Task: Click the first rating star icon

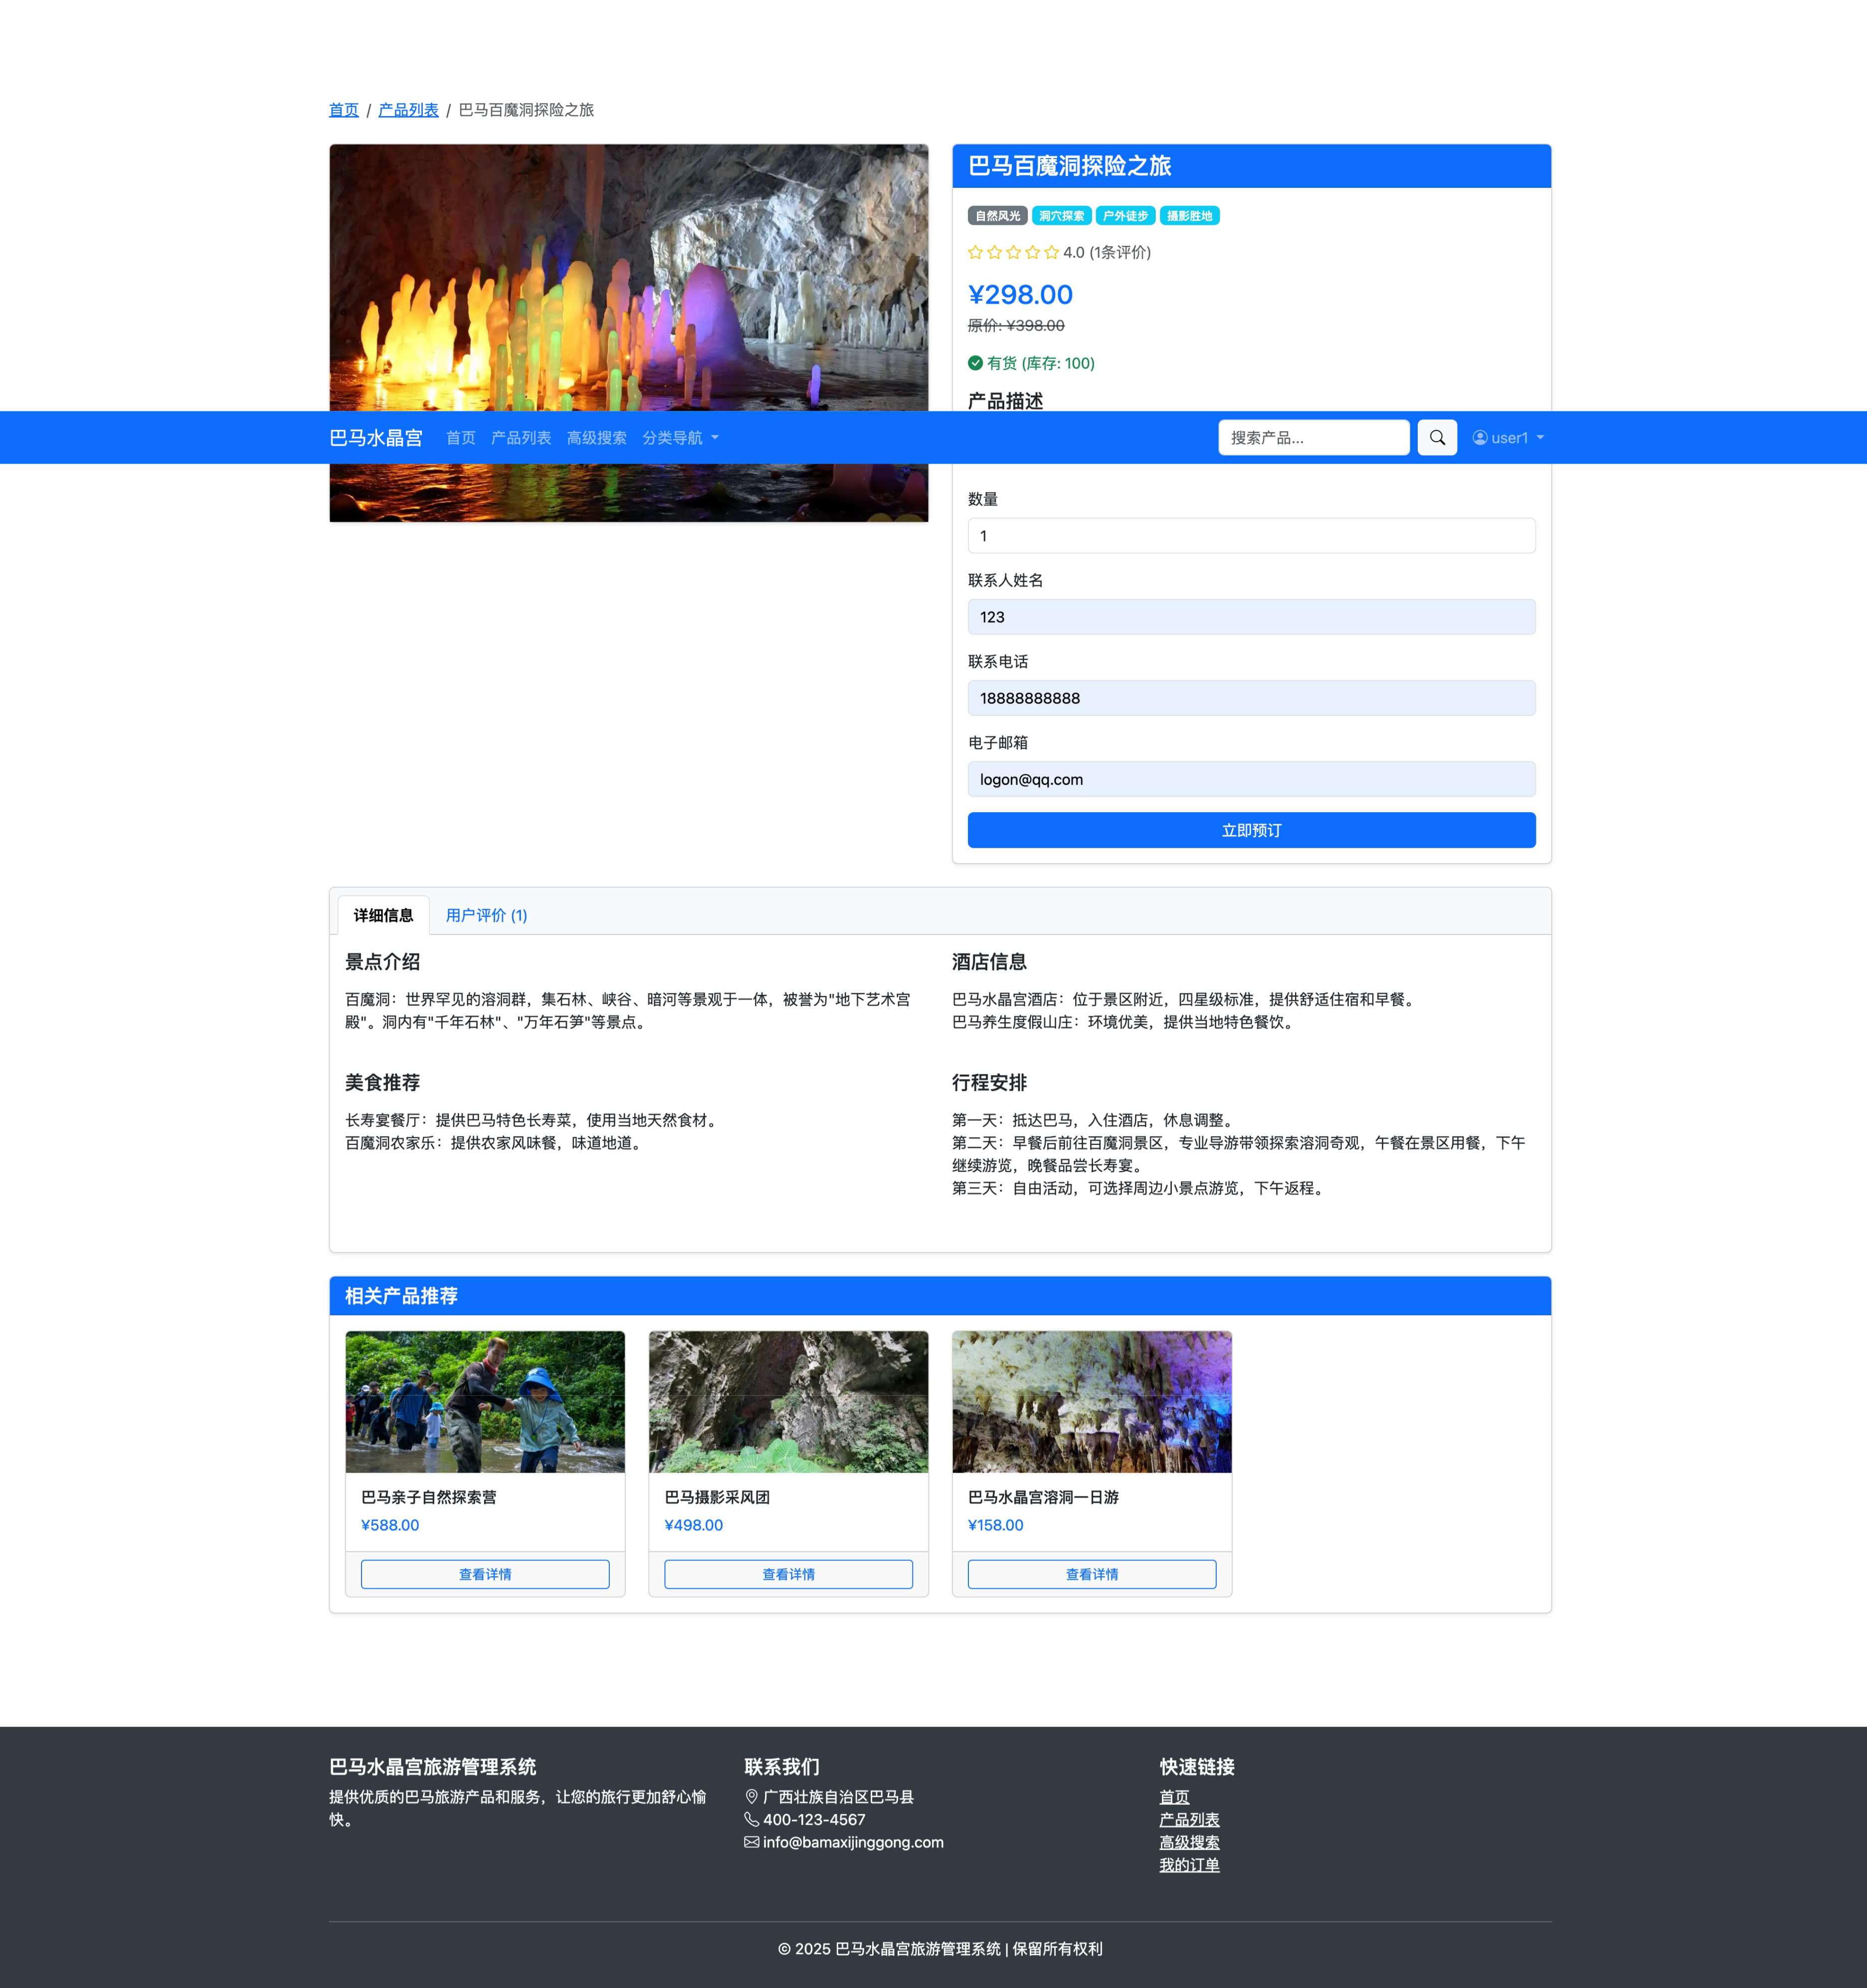Action: pos(975,253)
